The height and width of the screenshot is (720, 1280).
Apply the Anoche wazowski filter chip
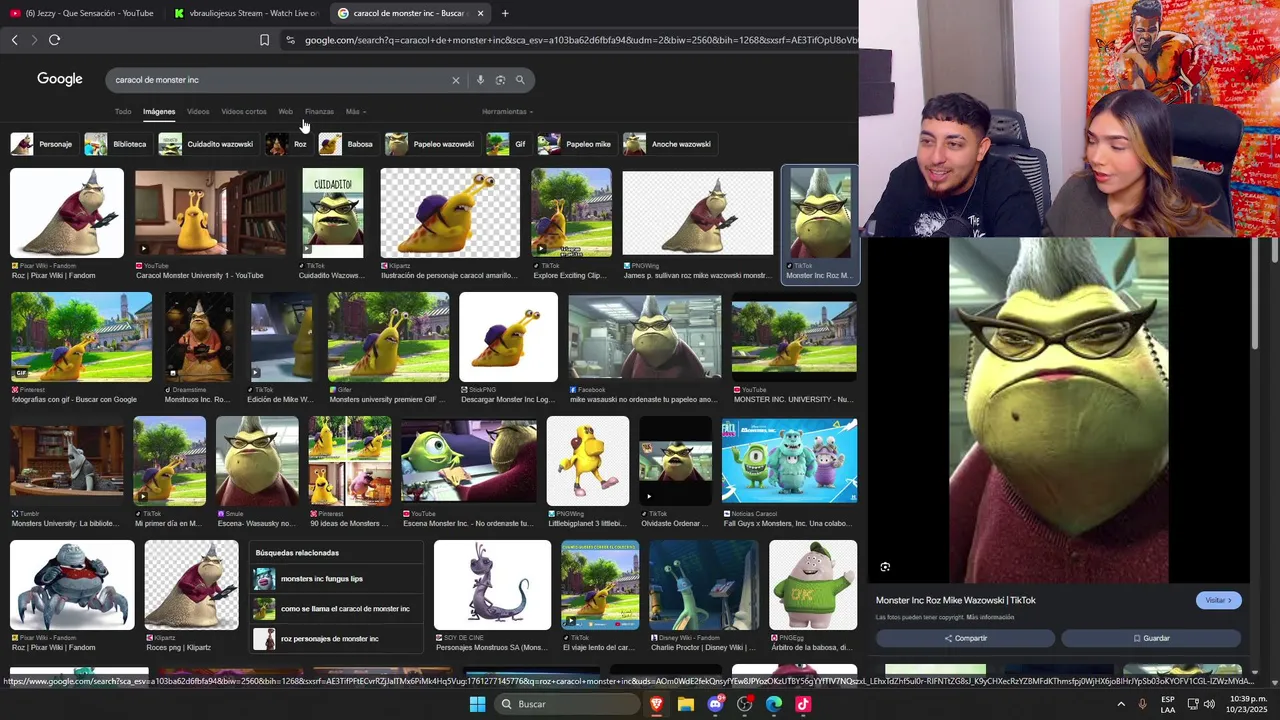(x=668, y=144)
